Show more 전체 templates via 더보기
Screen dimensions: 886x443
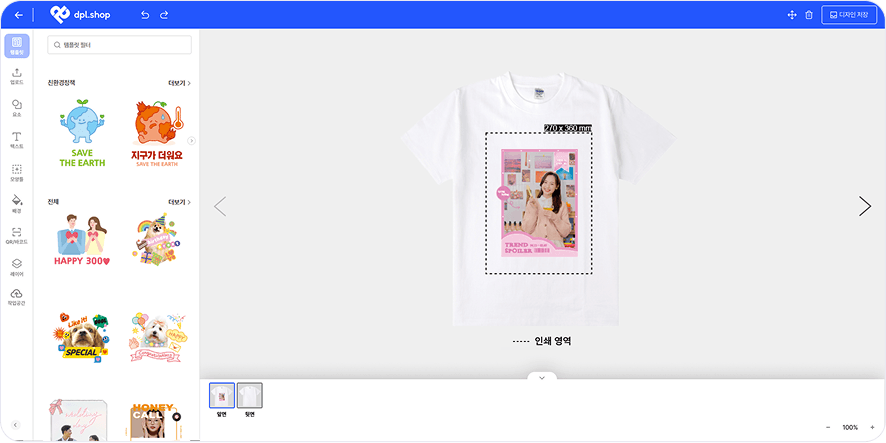click(x=179, y=202)
